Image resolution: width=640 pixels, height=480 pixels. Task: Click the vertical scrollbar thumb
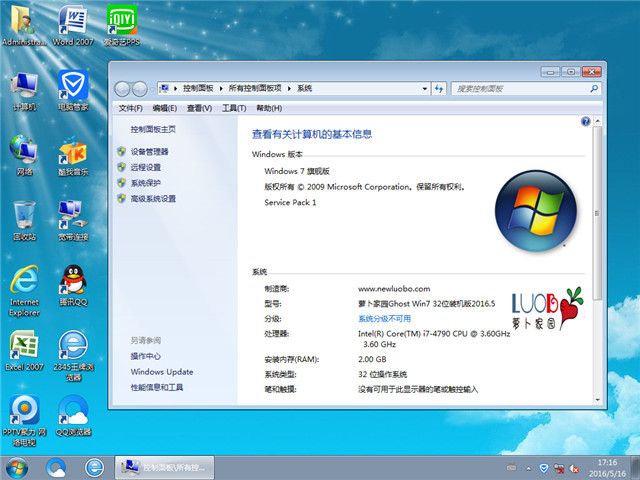(x=598, y=213)
